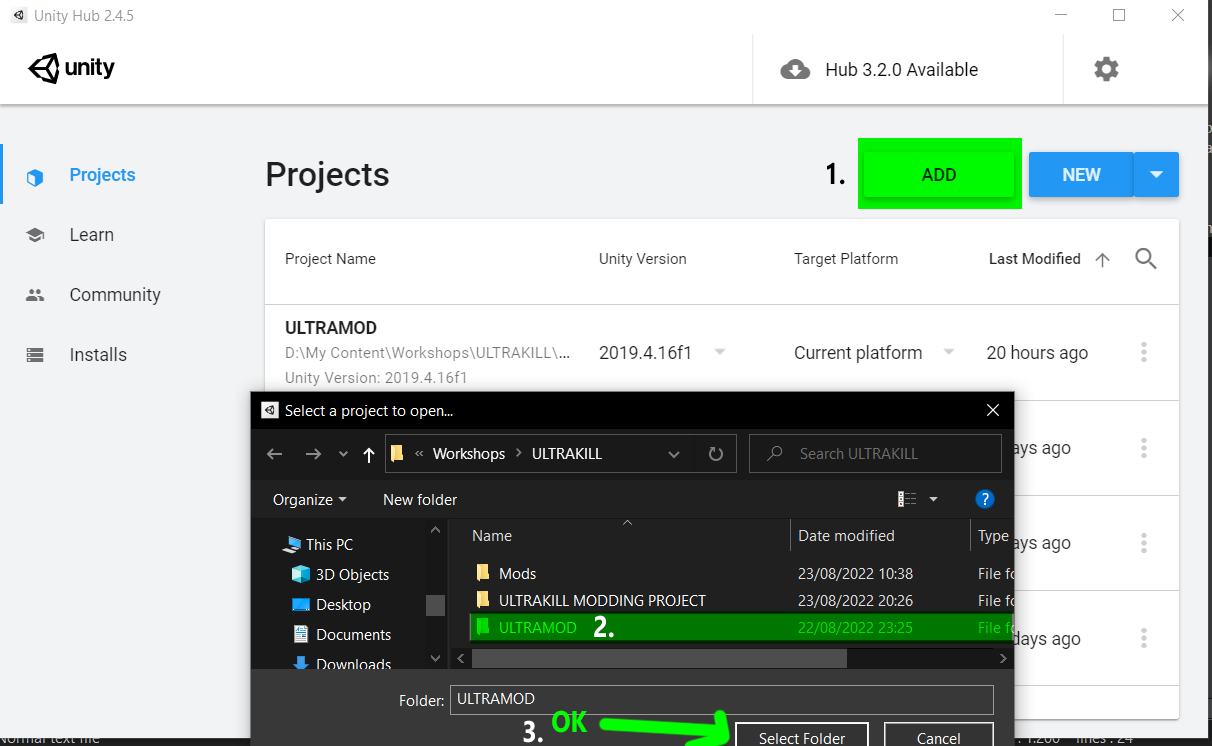Click the back arrow in file dialog
Image resolution: width=1212 pixels, height=746 pixels.
pos(275,454)
